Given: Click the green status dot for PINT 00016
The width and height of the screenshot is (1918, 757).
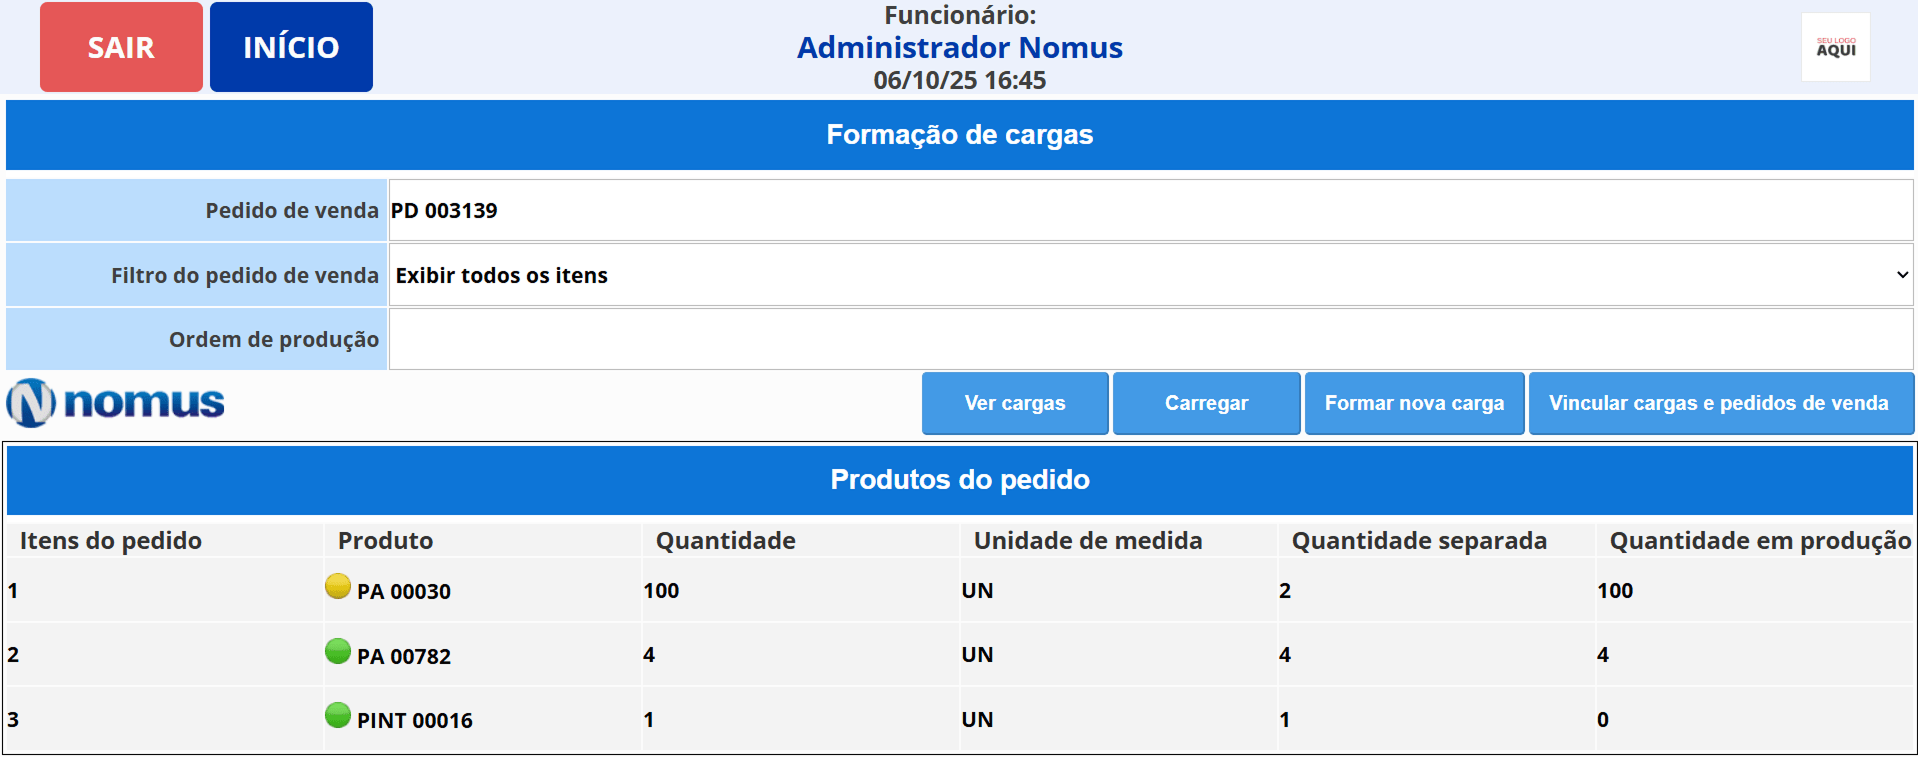Looking at the screenshot, I should (x=338, y=715).
